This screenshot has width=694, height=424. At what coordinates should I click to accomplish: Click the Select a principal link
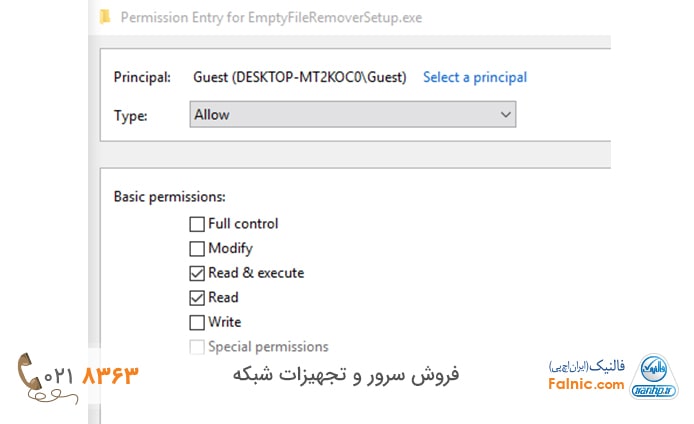[x=475, y=77]
